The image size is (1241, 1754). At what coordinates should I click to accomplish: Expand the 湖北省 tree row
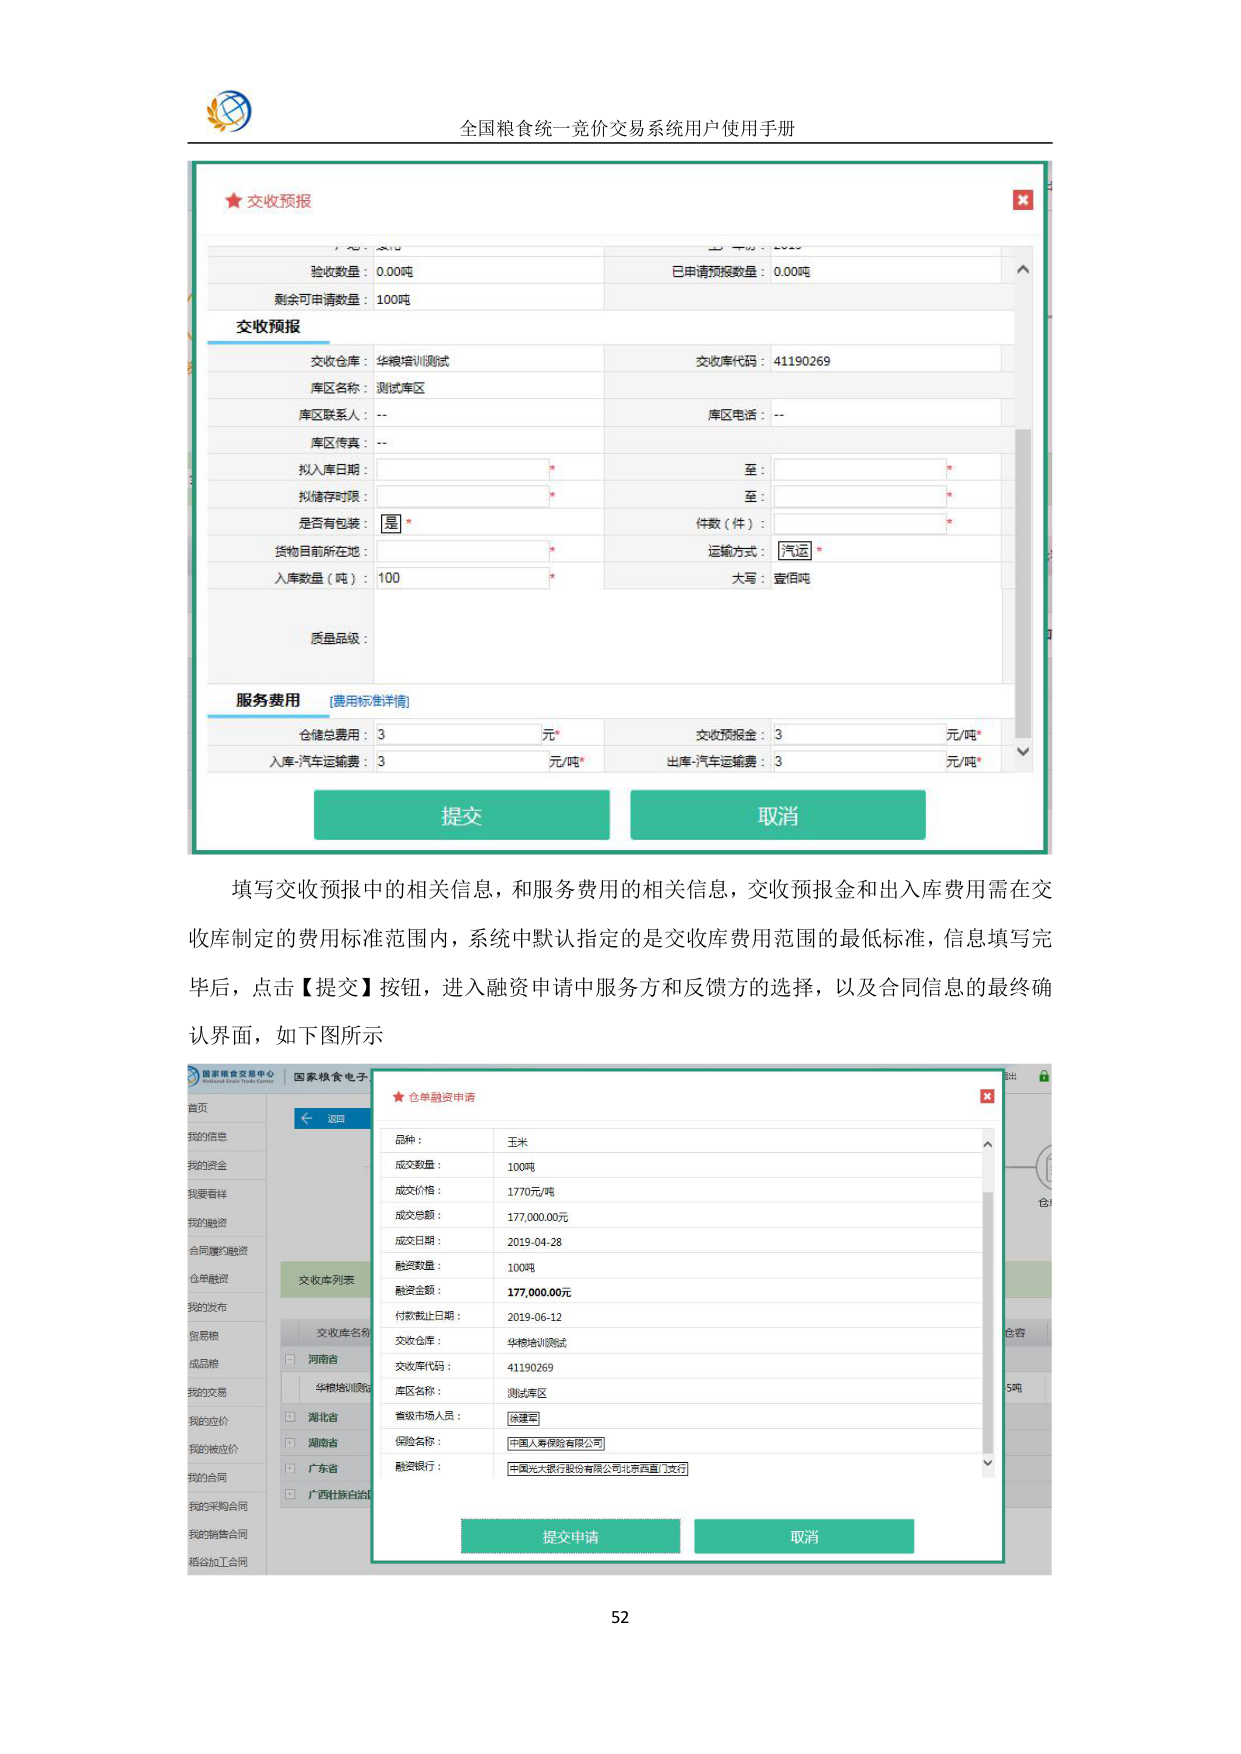coord(290,1417)
